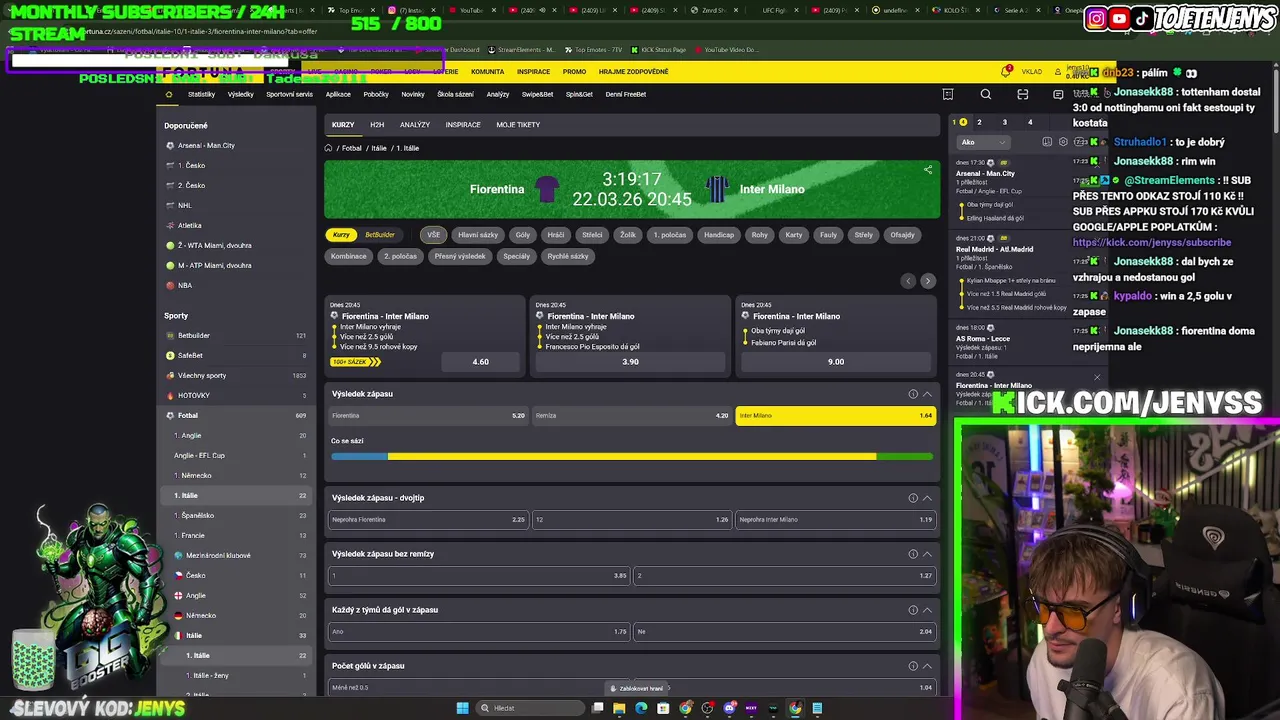Select Neprohra Fiorentina odds 2.25
Screen dimensions: 1280x720
(x=428, y=520)
